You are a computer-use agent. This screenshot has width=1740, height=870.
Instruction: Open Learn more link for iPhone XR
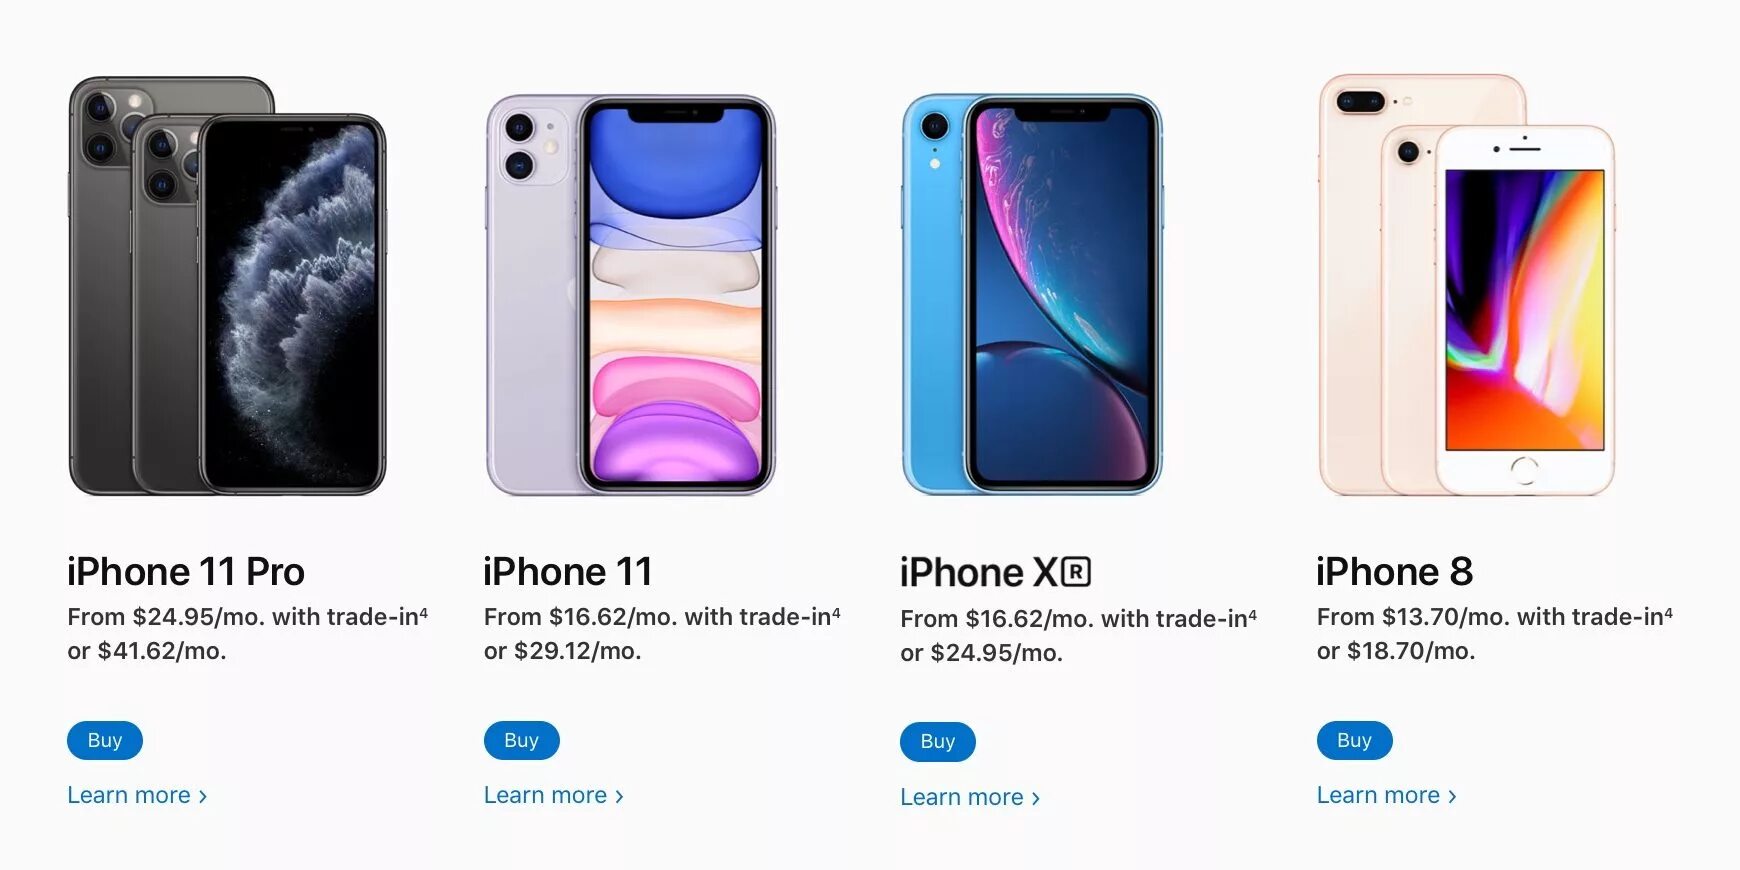(x=970, y=797)
